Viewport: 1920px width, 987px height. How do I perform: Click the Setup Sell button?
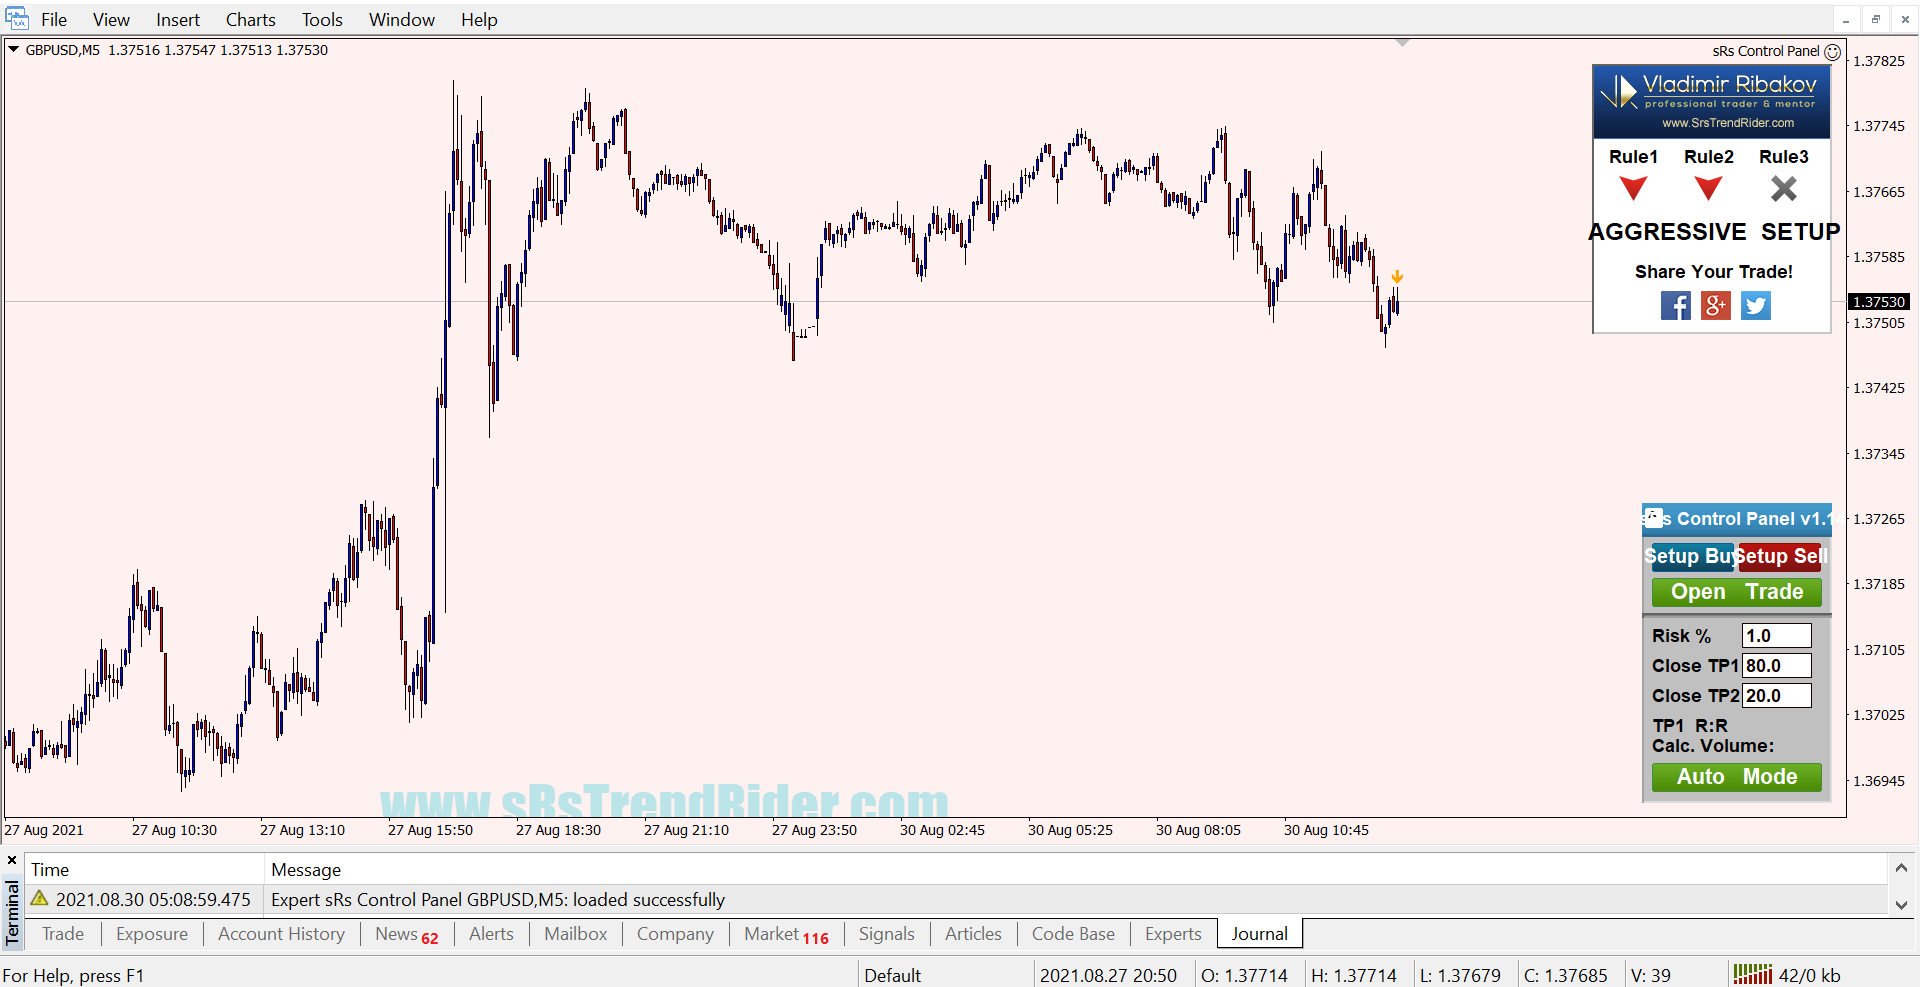click(x=1781, y=556)
